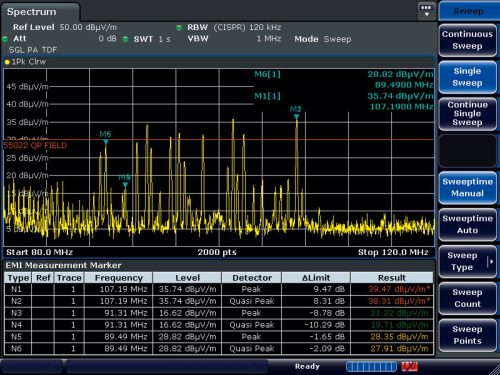Click the green SWT status dot

click(125, 39)
